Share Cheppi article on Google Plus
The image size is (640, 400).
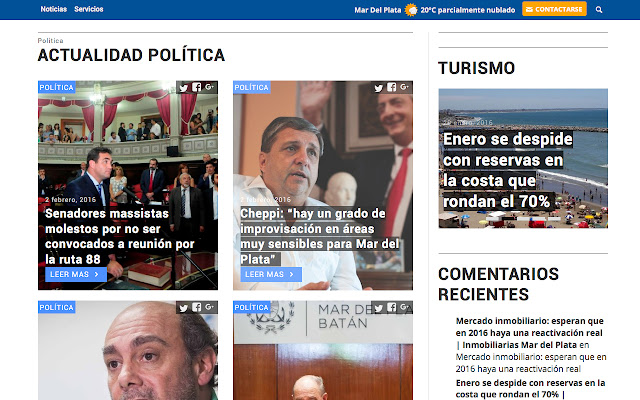[x=404, y=87]
